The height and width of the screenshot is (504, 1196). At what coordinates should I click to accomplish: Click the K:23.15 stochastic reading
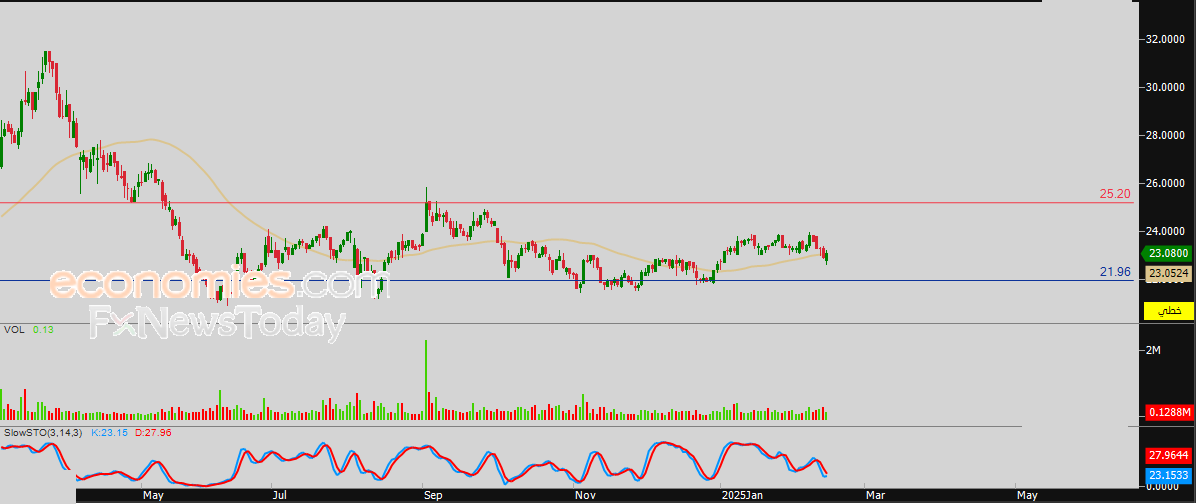pos(109,432)
